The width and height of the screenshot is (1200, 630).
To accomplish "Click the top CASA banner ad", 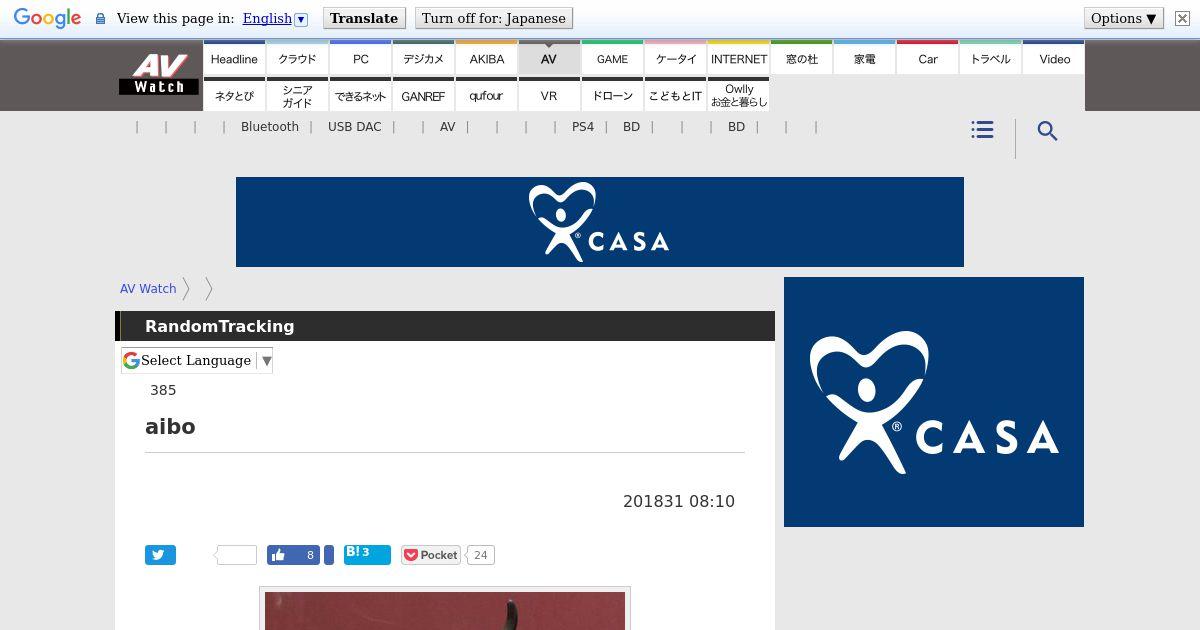I will (x=600, y=222).
